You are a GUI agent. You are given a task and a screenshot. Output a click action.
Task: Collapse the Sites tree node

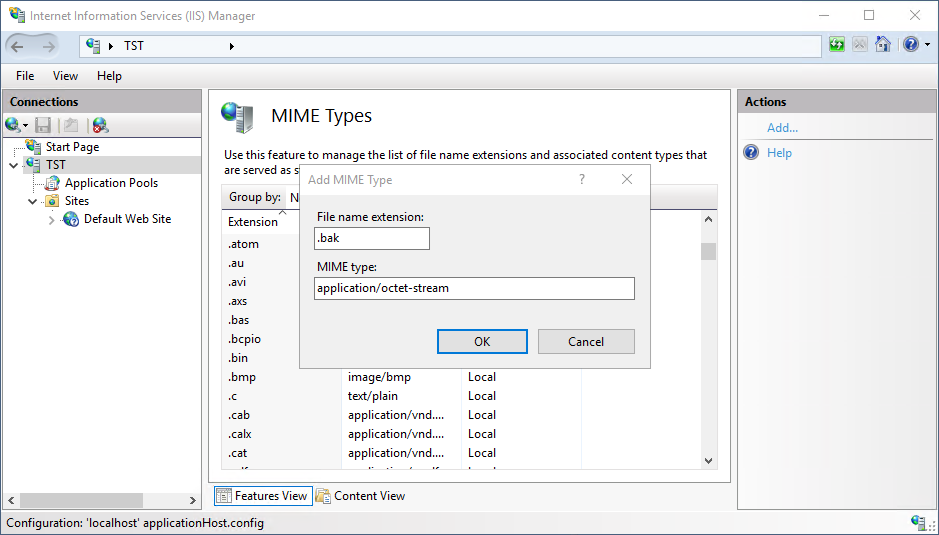tap(32, 201)
